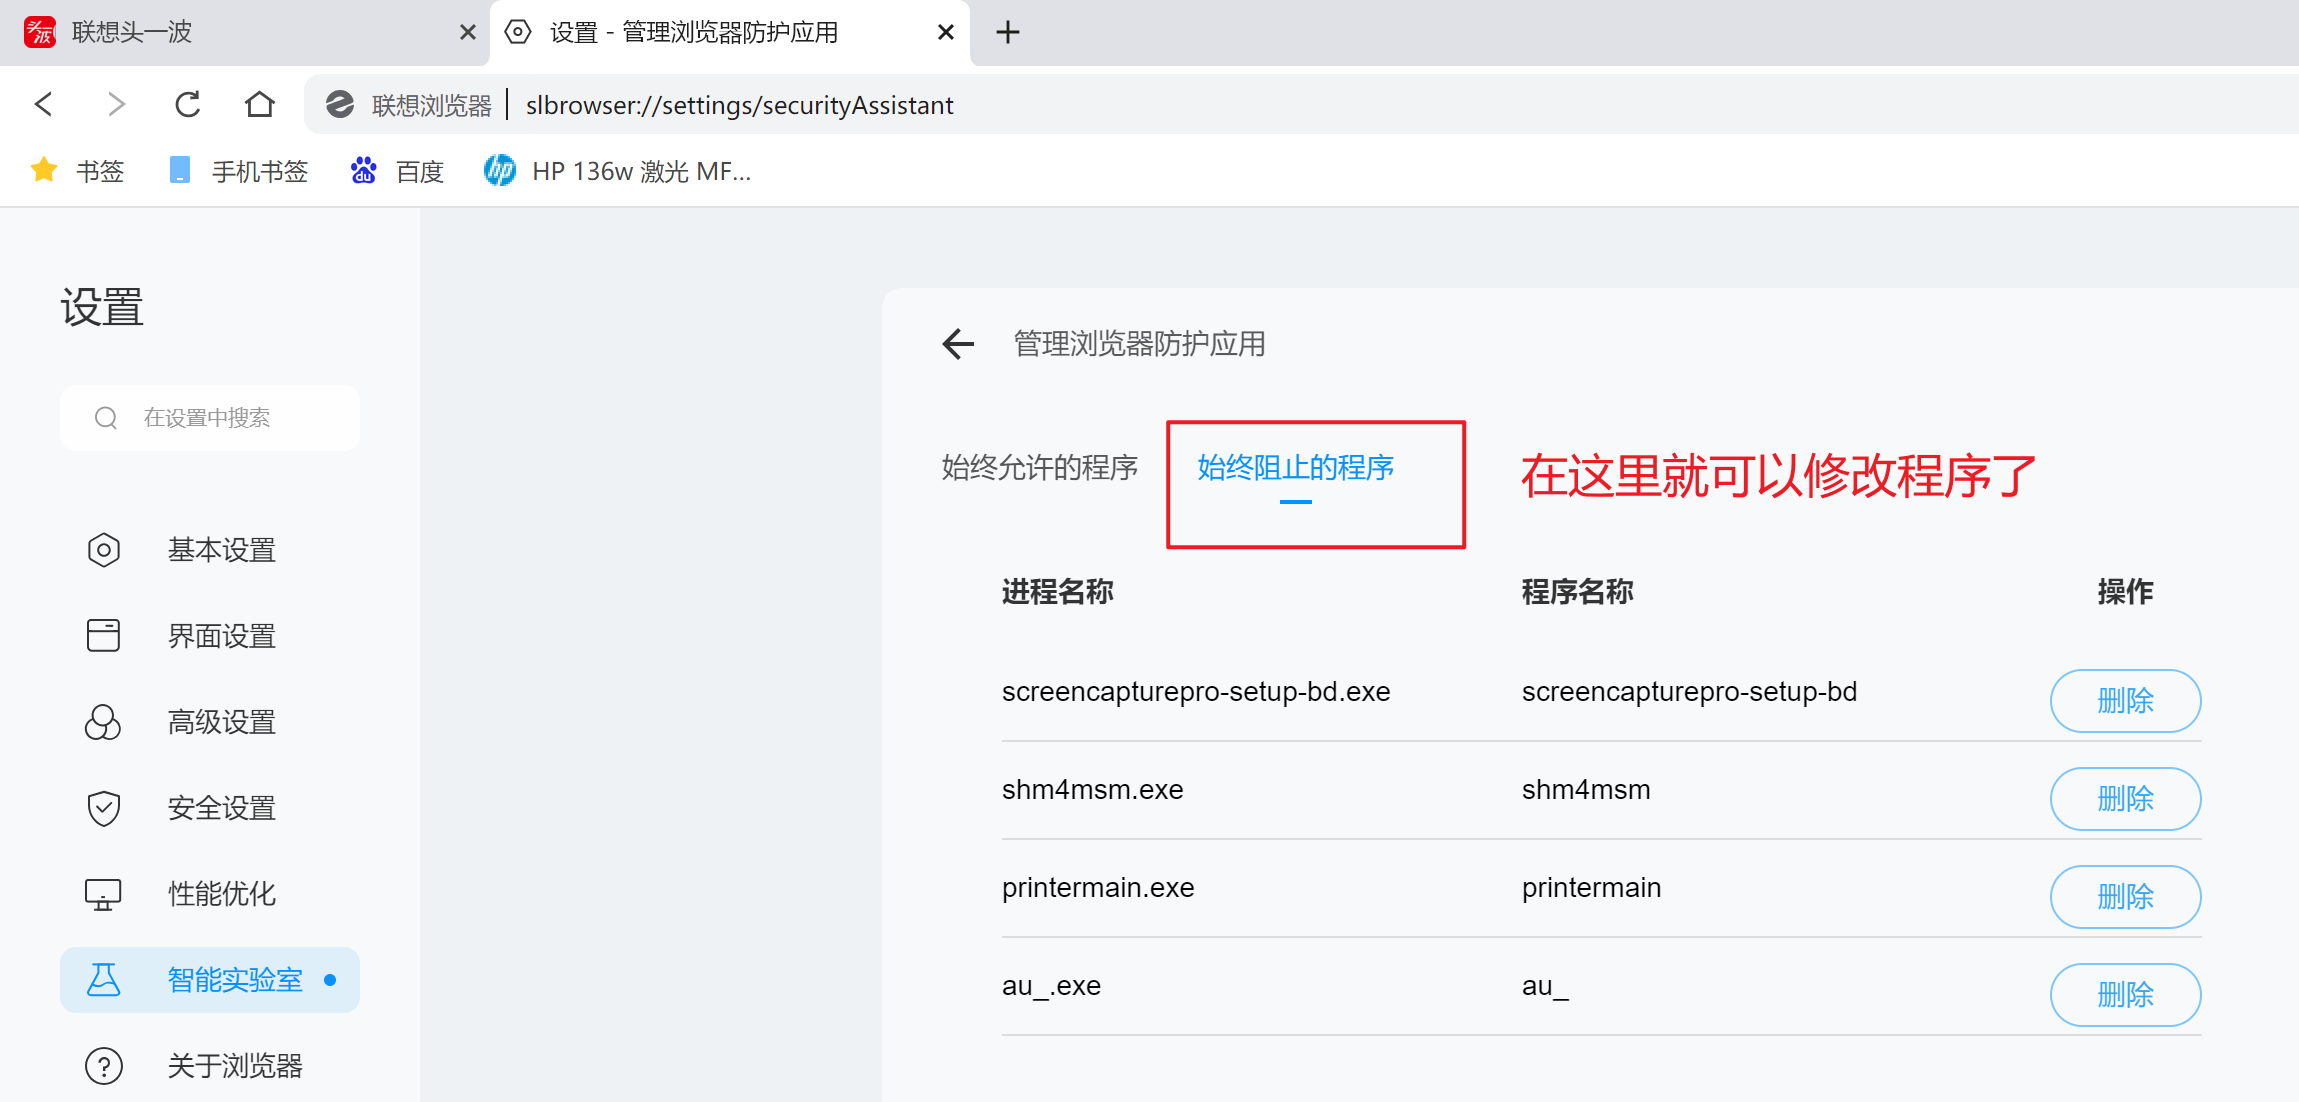Open a new tab with plus button
Viewport: 2299px width, 1102px height.
pos(1008,32)
